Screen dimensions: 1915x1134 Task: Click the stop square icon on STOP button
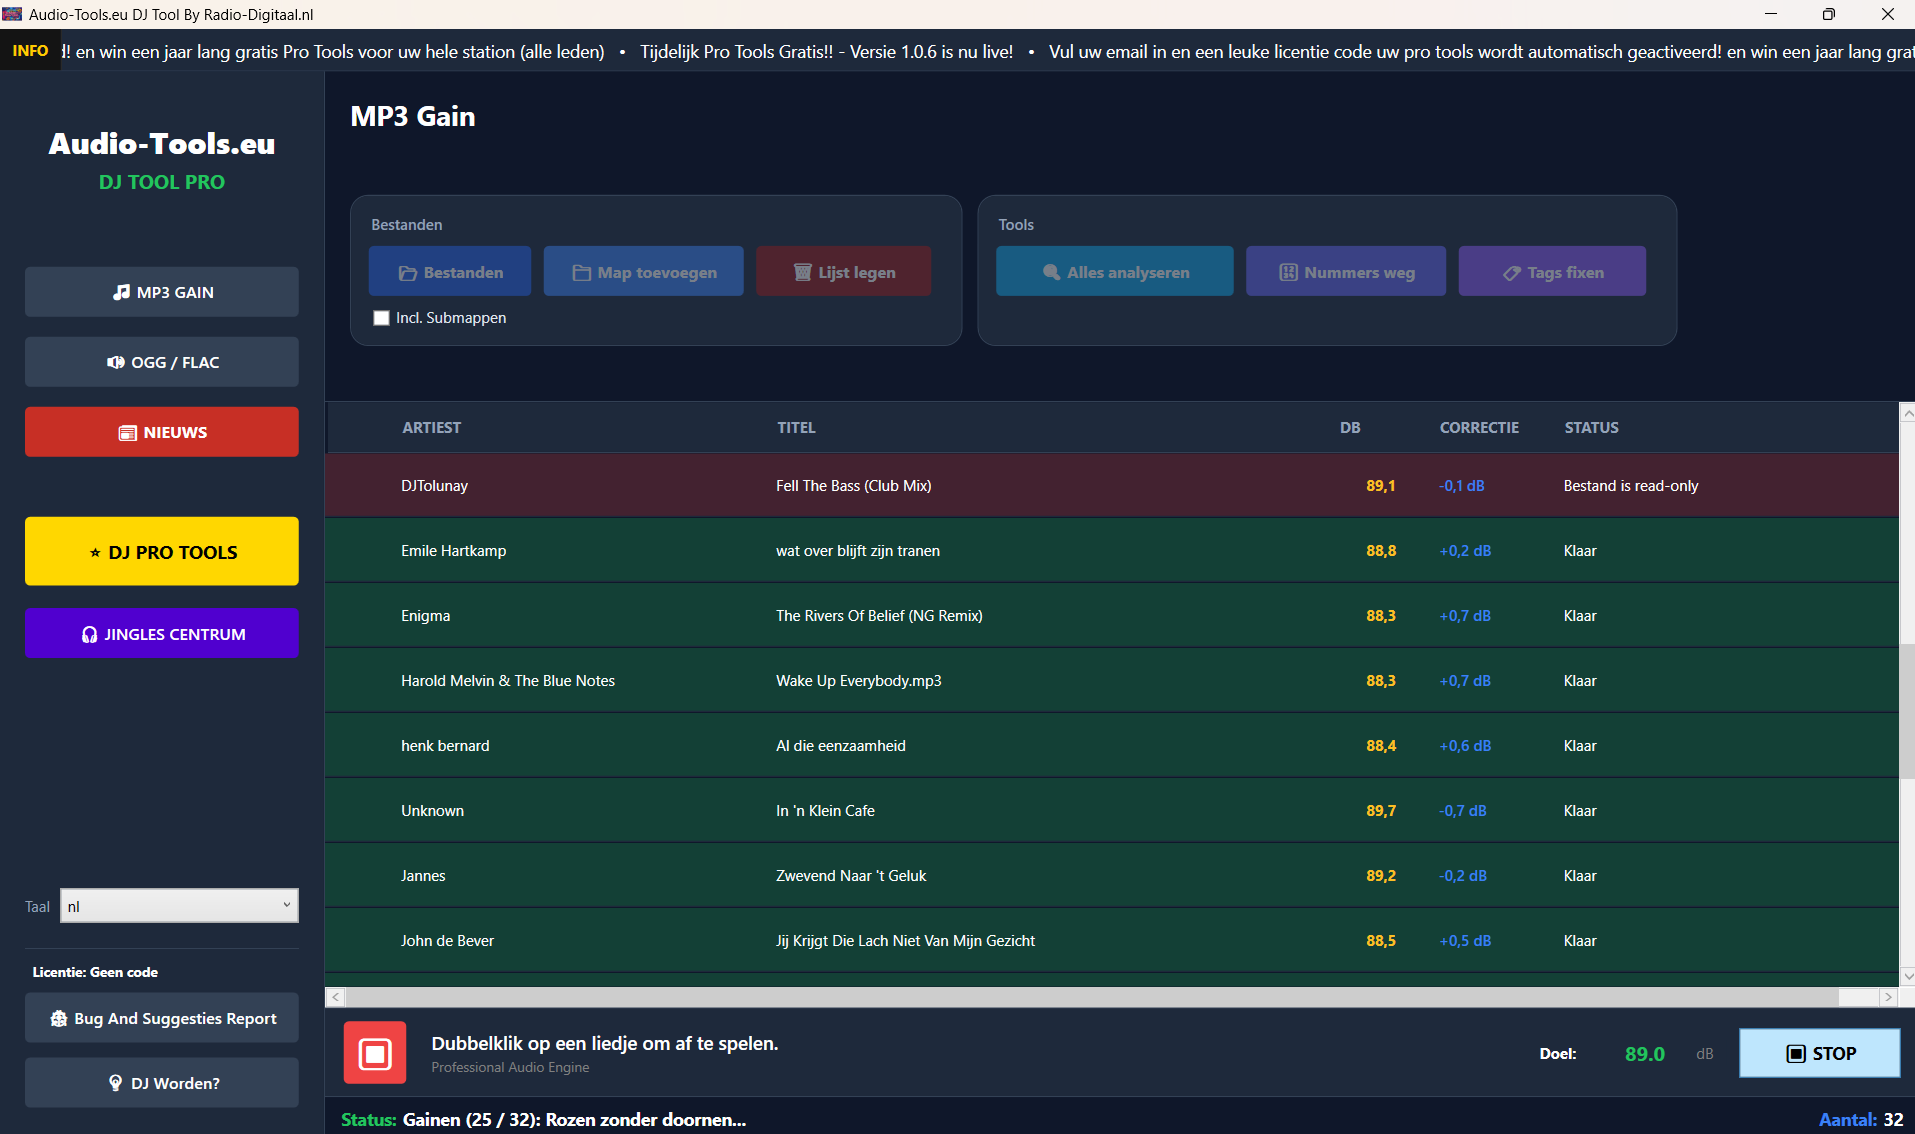coord(1796,1054)
